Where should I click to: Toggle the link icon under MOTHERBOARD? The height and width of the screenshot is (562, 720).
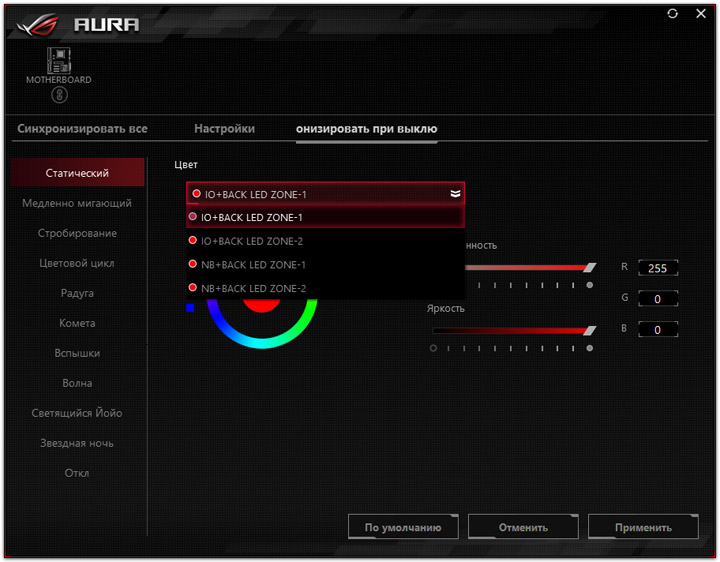59,95
